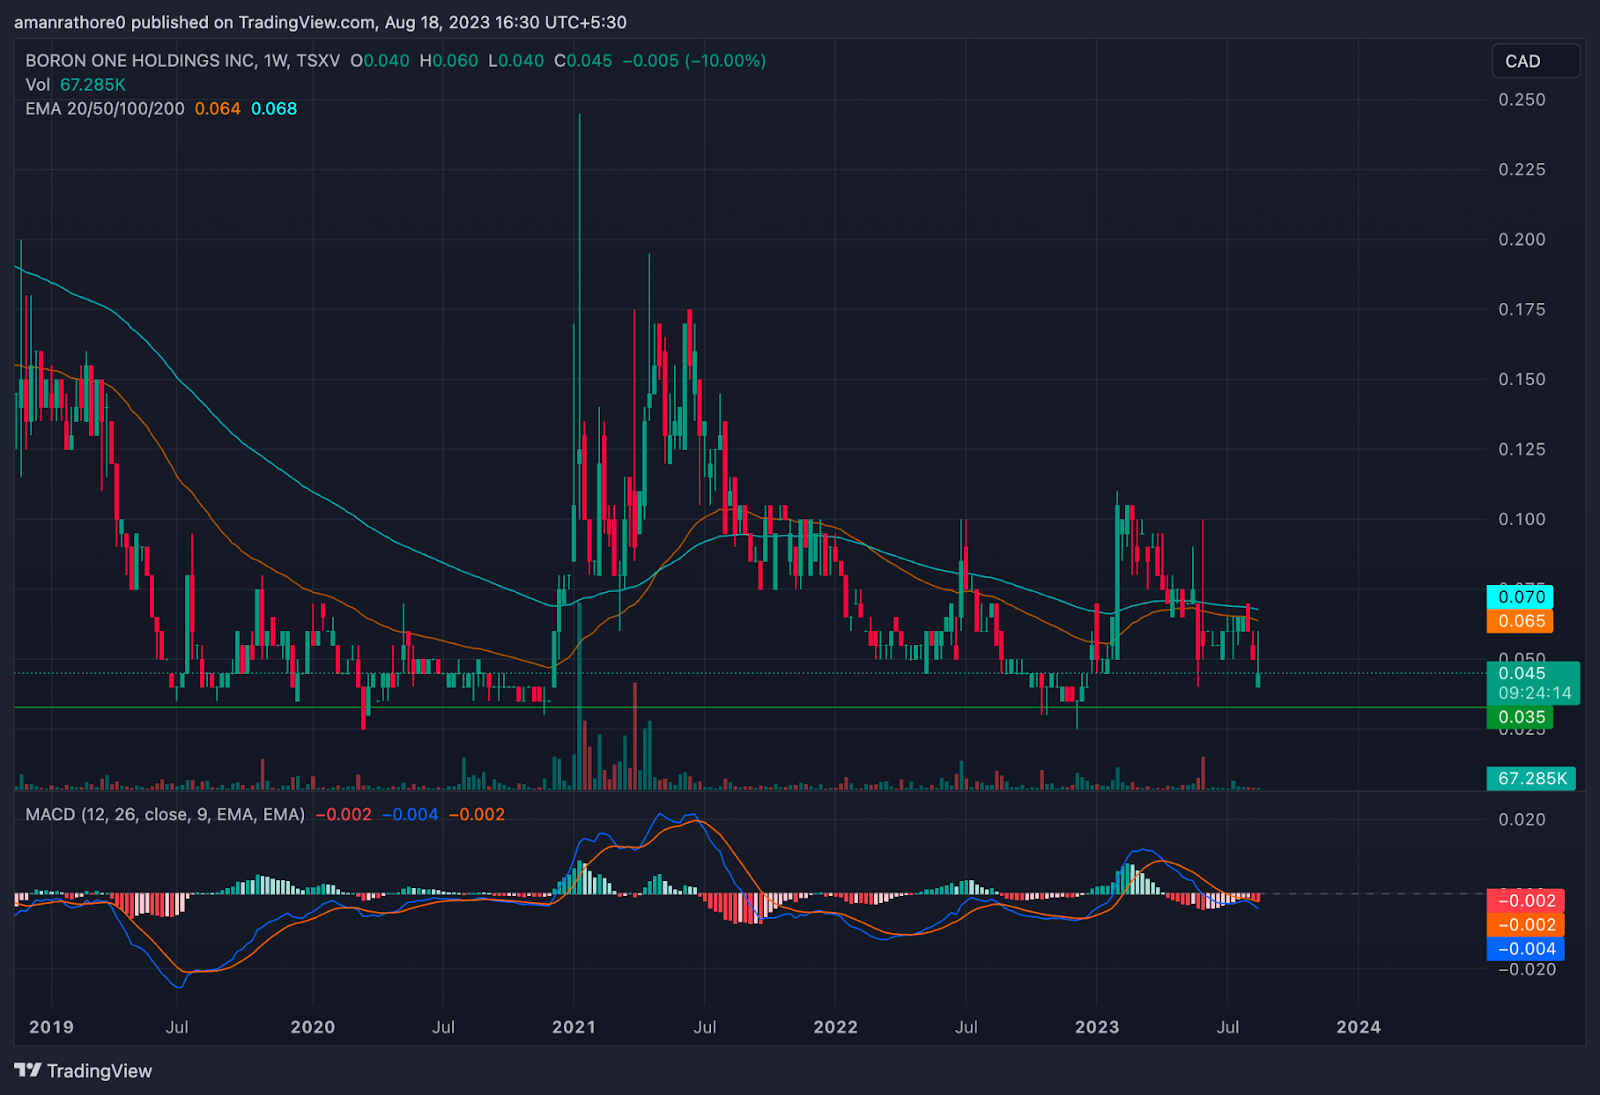Click the 2024 time axis label

click(1358, 1027)
